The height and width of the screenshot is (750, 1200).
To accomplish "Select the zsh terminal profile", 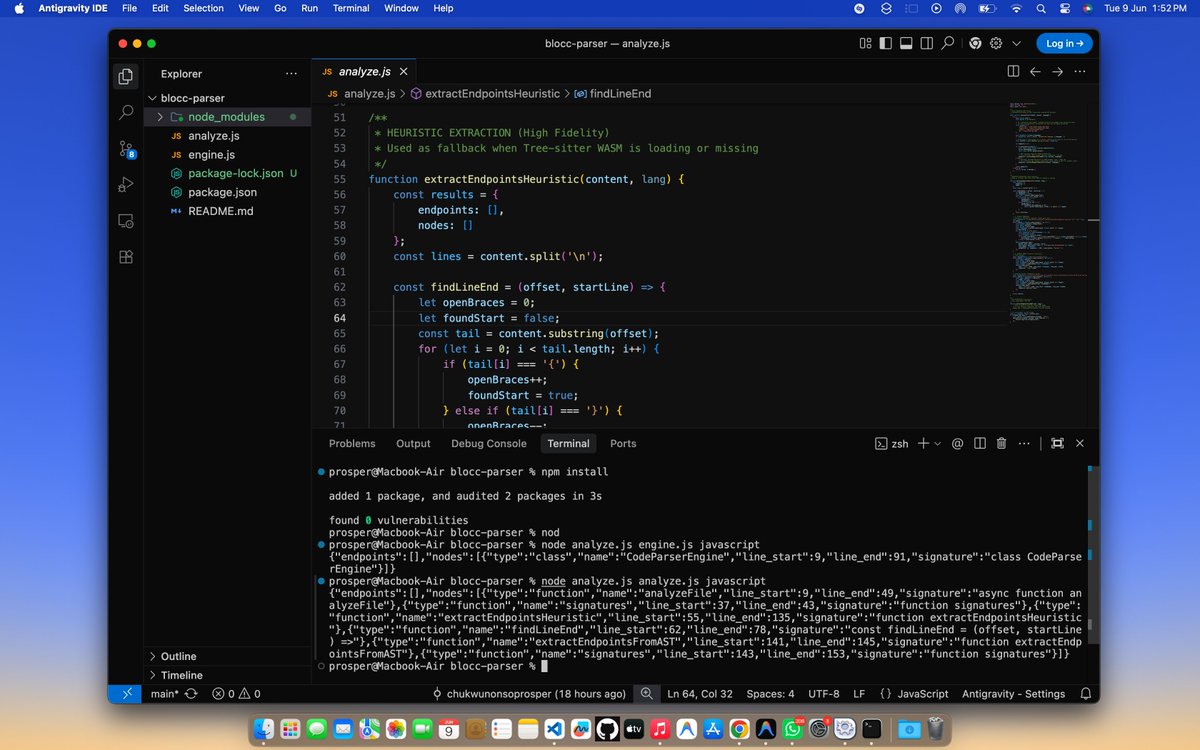I will click(892, 444).
